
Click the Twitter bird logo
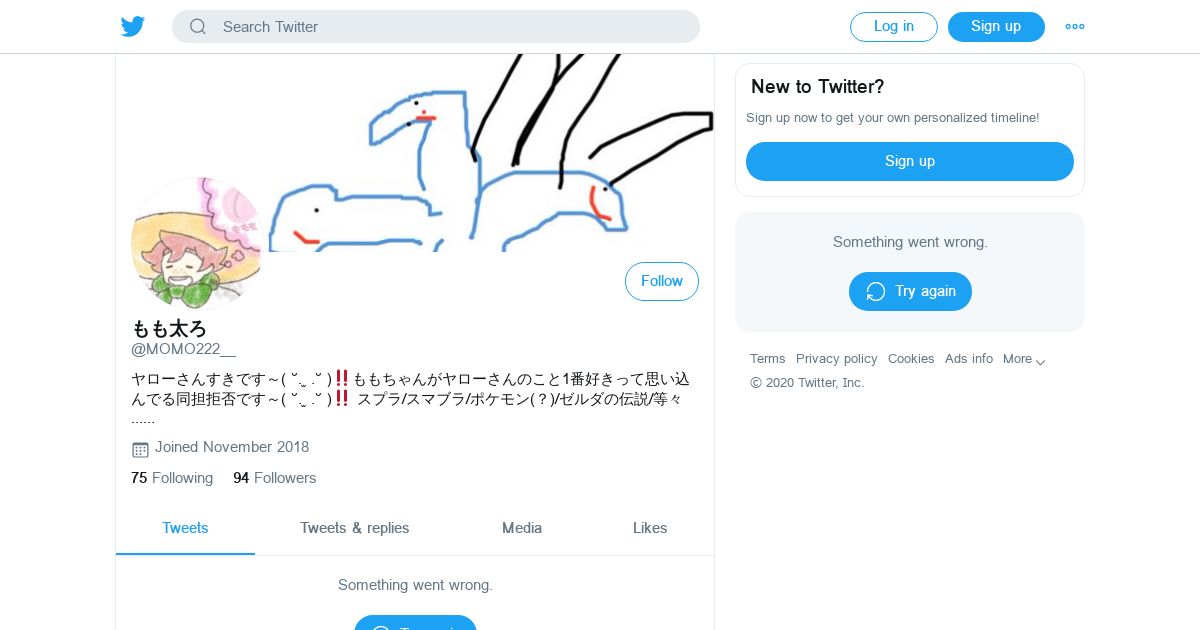[133, 27]
